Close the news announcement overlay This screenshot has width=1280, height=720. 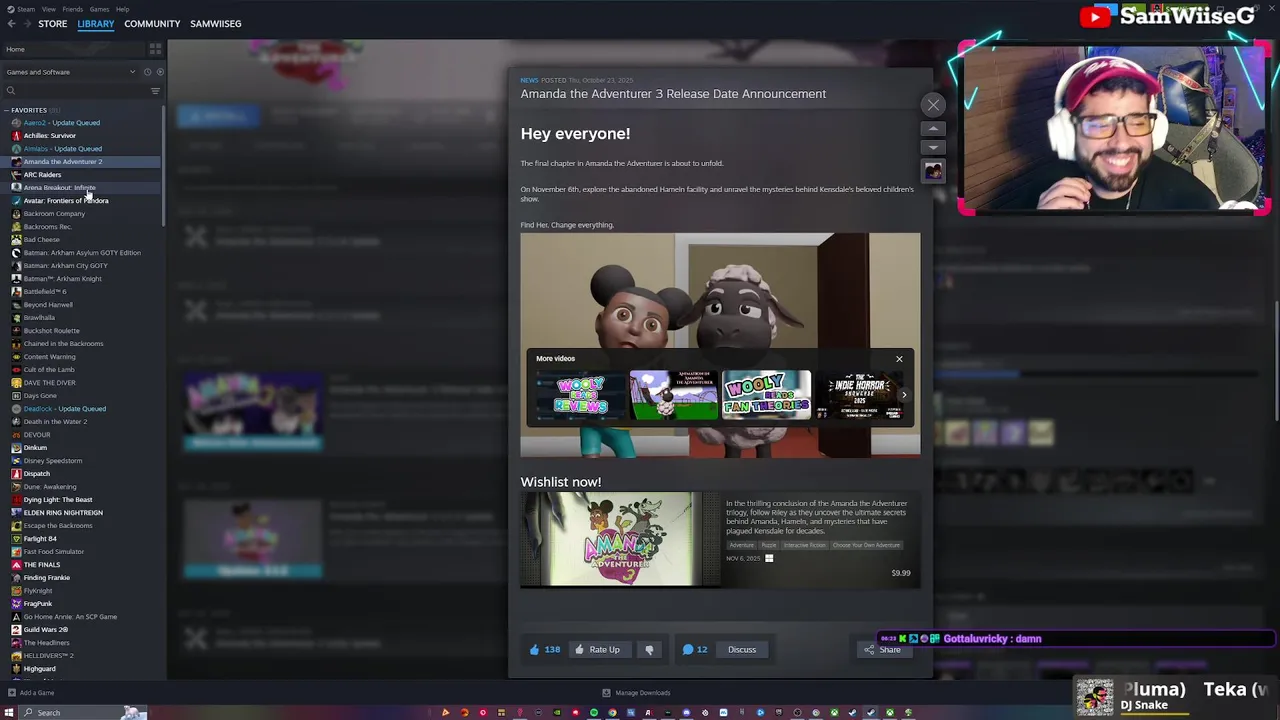[x=933, y=104]
